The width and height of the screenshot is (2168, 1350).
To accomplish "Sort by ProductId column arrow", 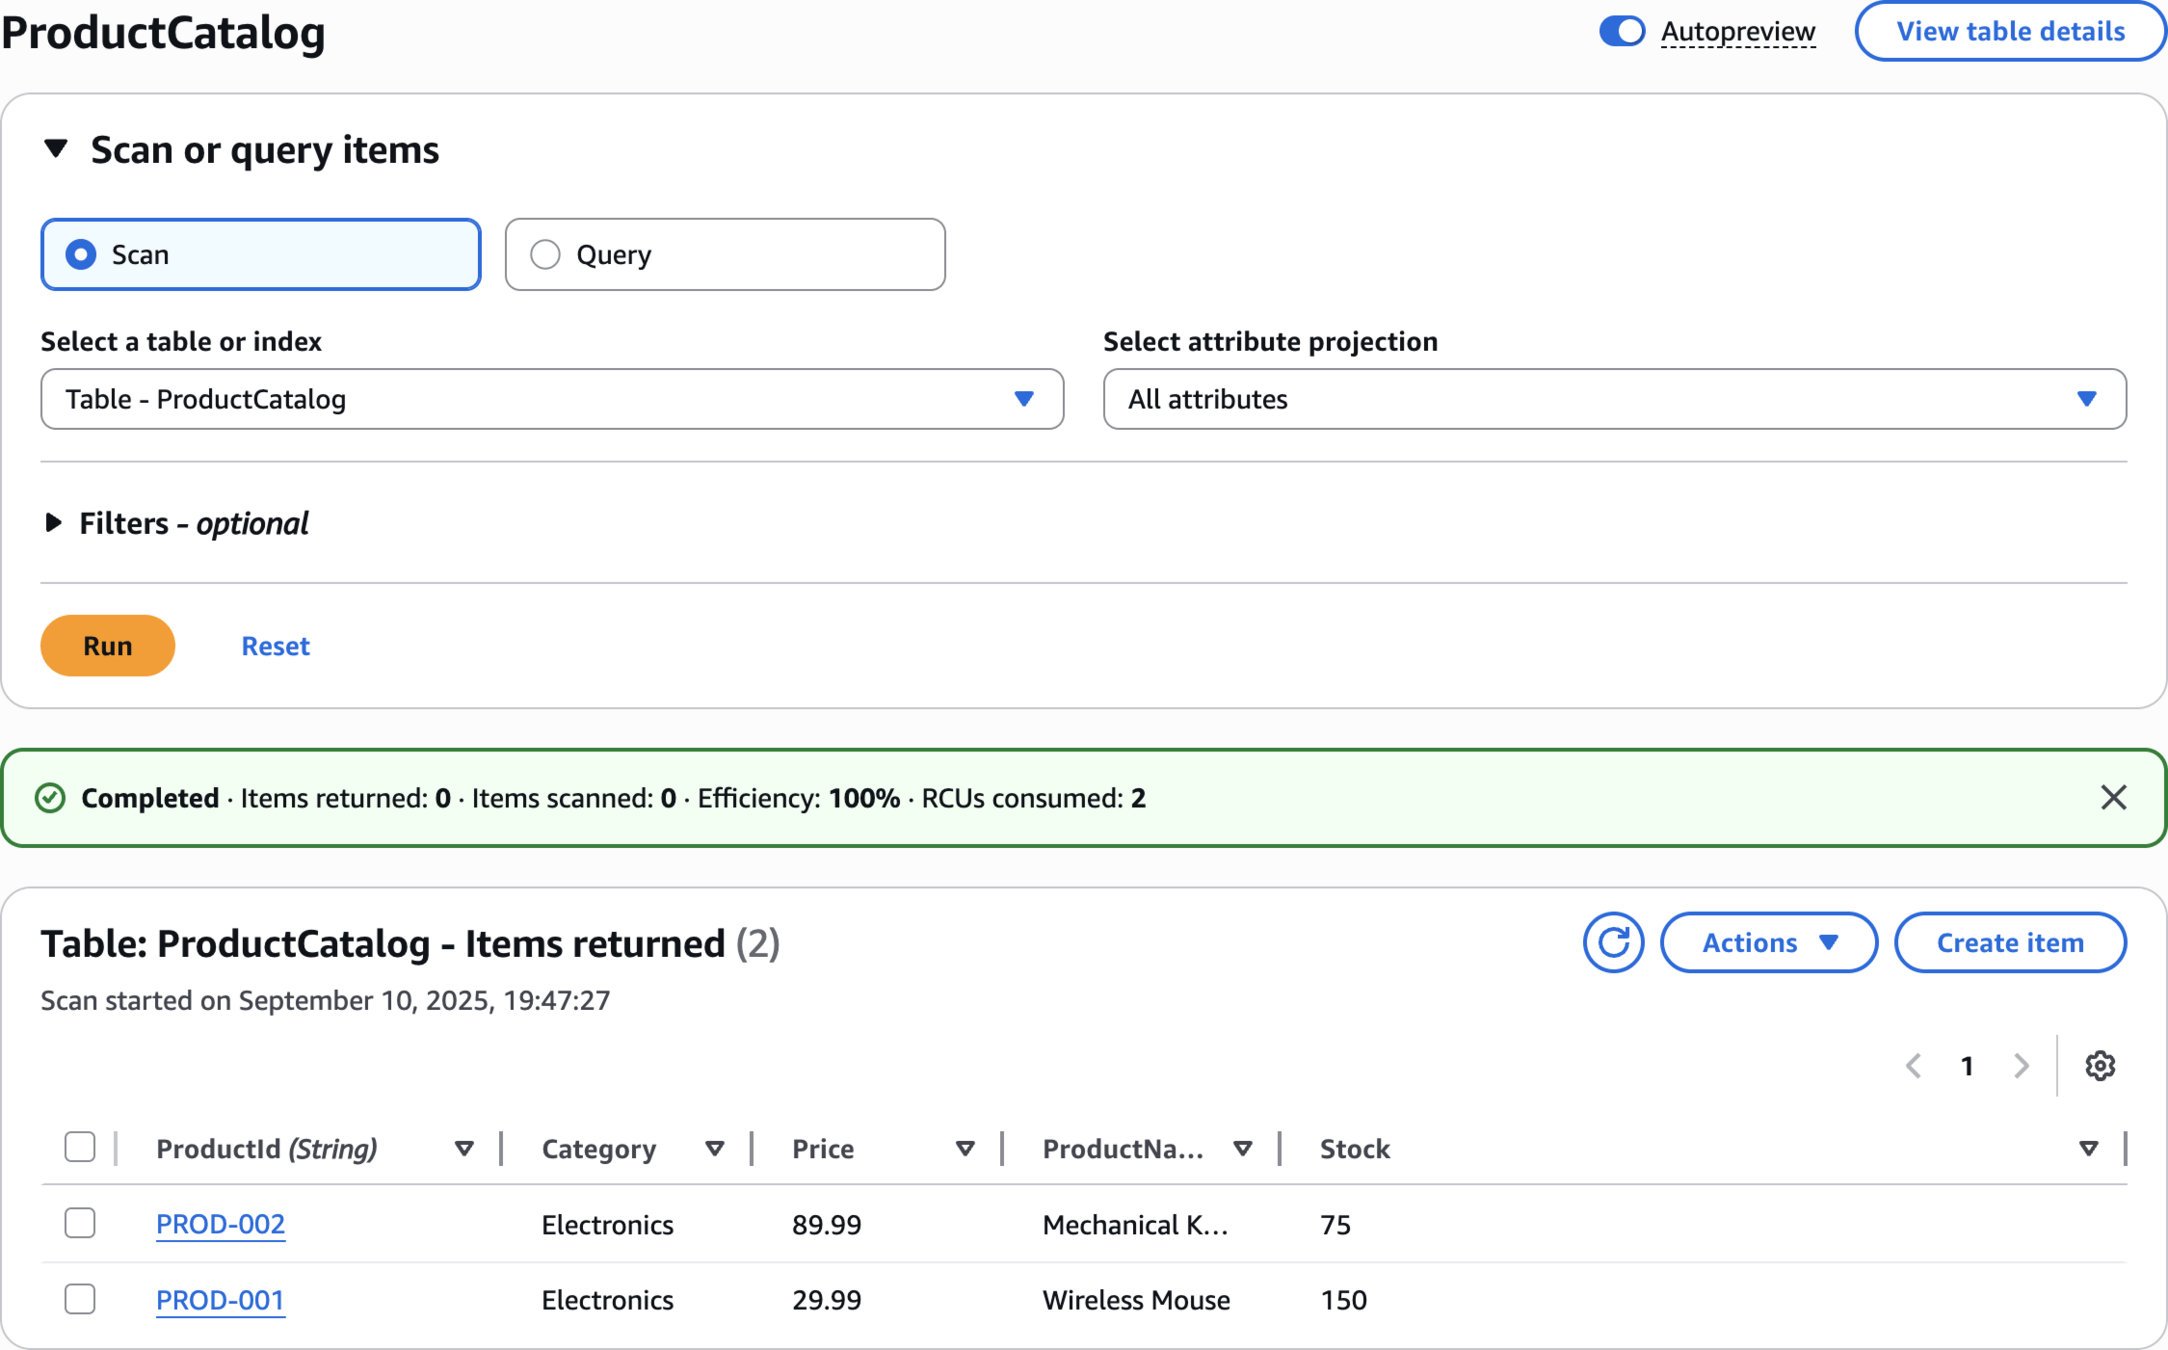I will coord(464,1149).
